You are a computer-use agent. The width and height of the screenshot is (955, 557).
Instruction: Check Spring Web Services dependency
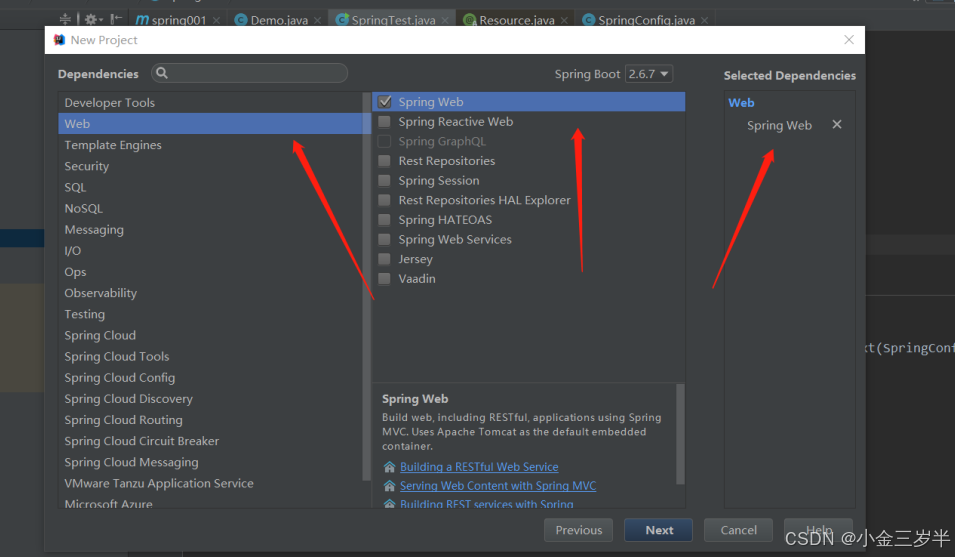point(384,239)
